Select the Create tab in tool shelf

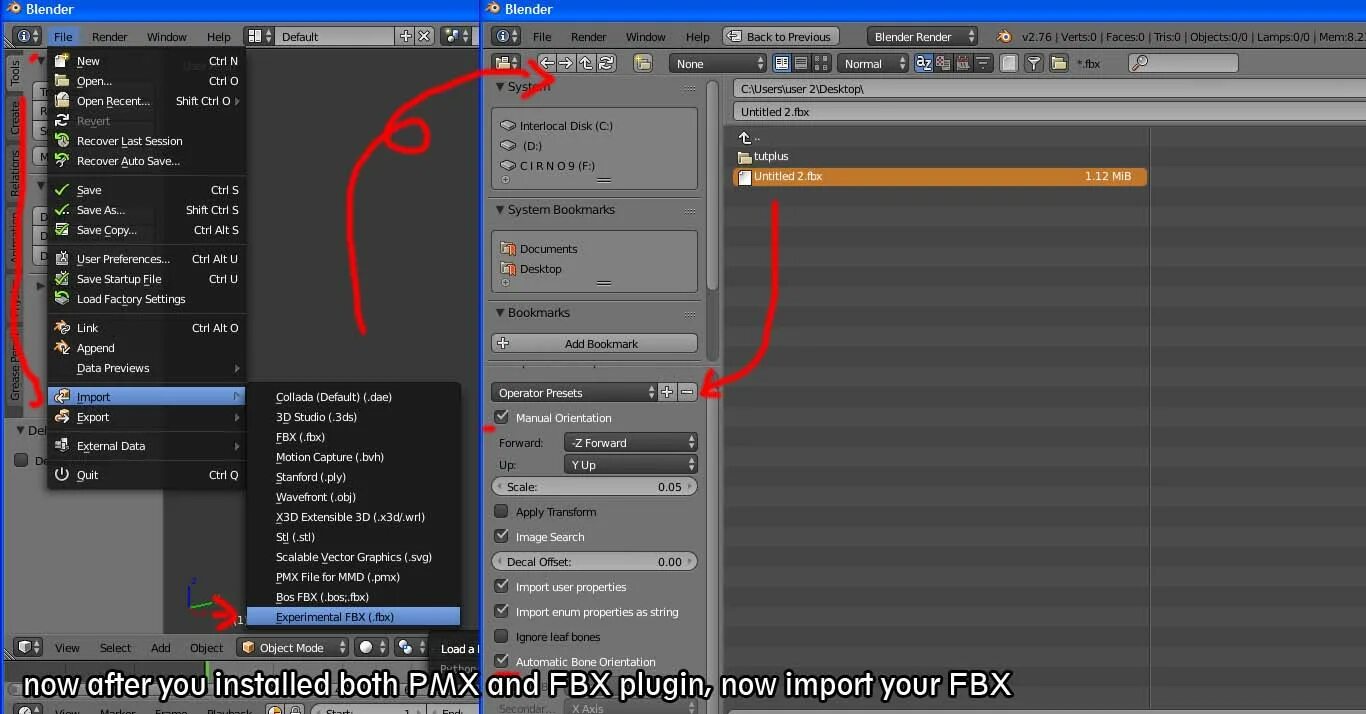pos(15,118)
